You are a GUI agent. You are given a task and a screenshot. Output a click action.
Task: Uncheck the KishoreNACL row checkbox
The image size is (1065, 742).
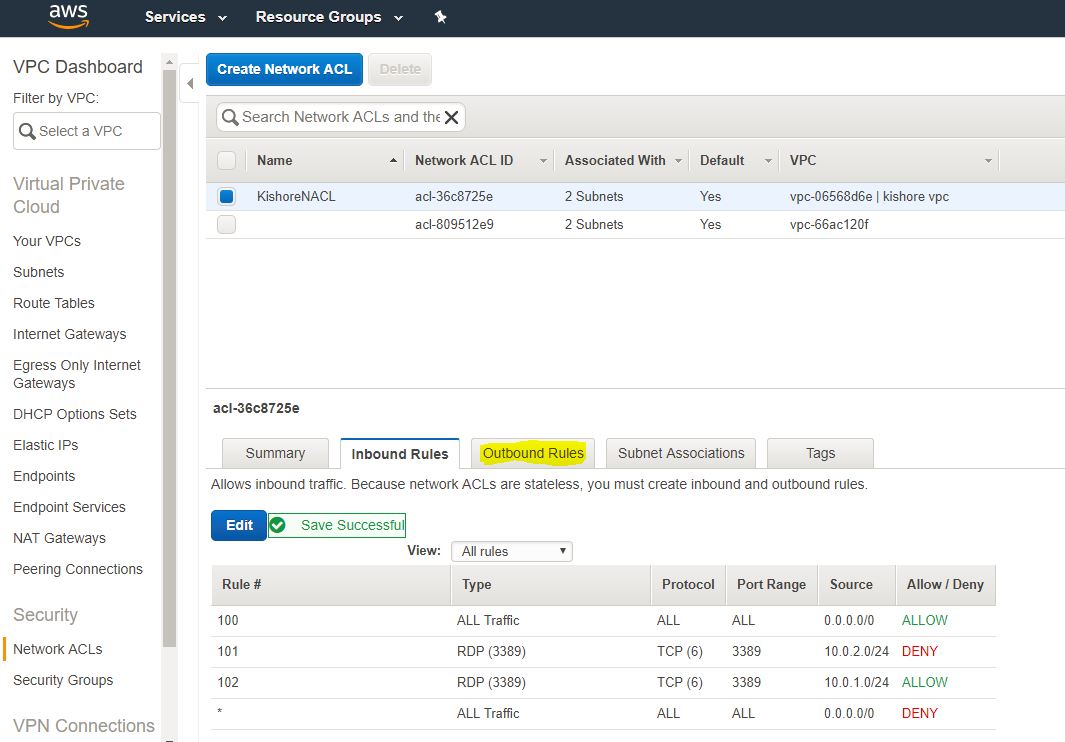(226, 197)
